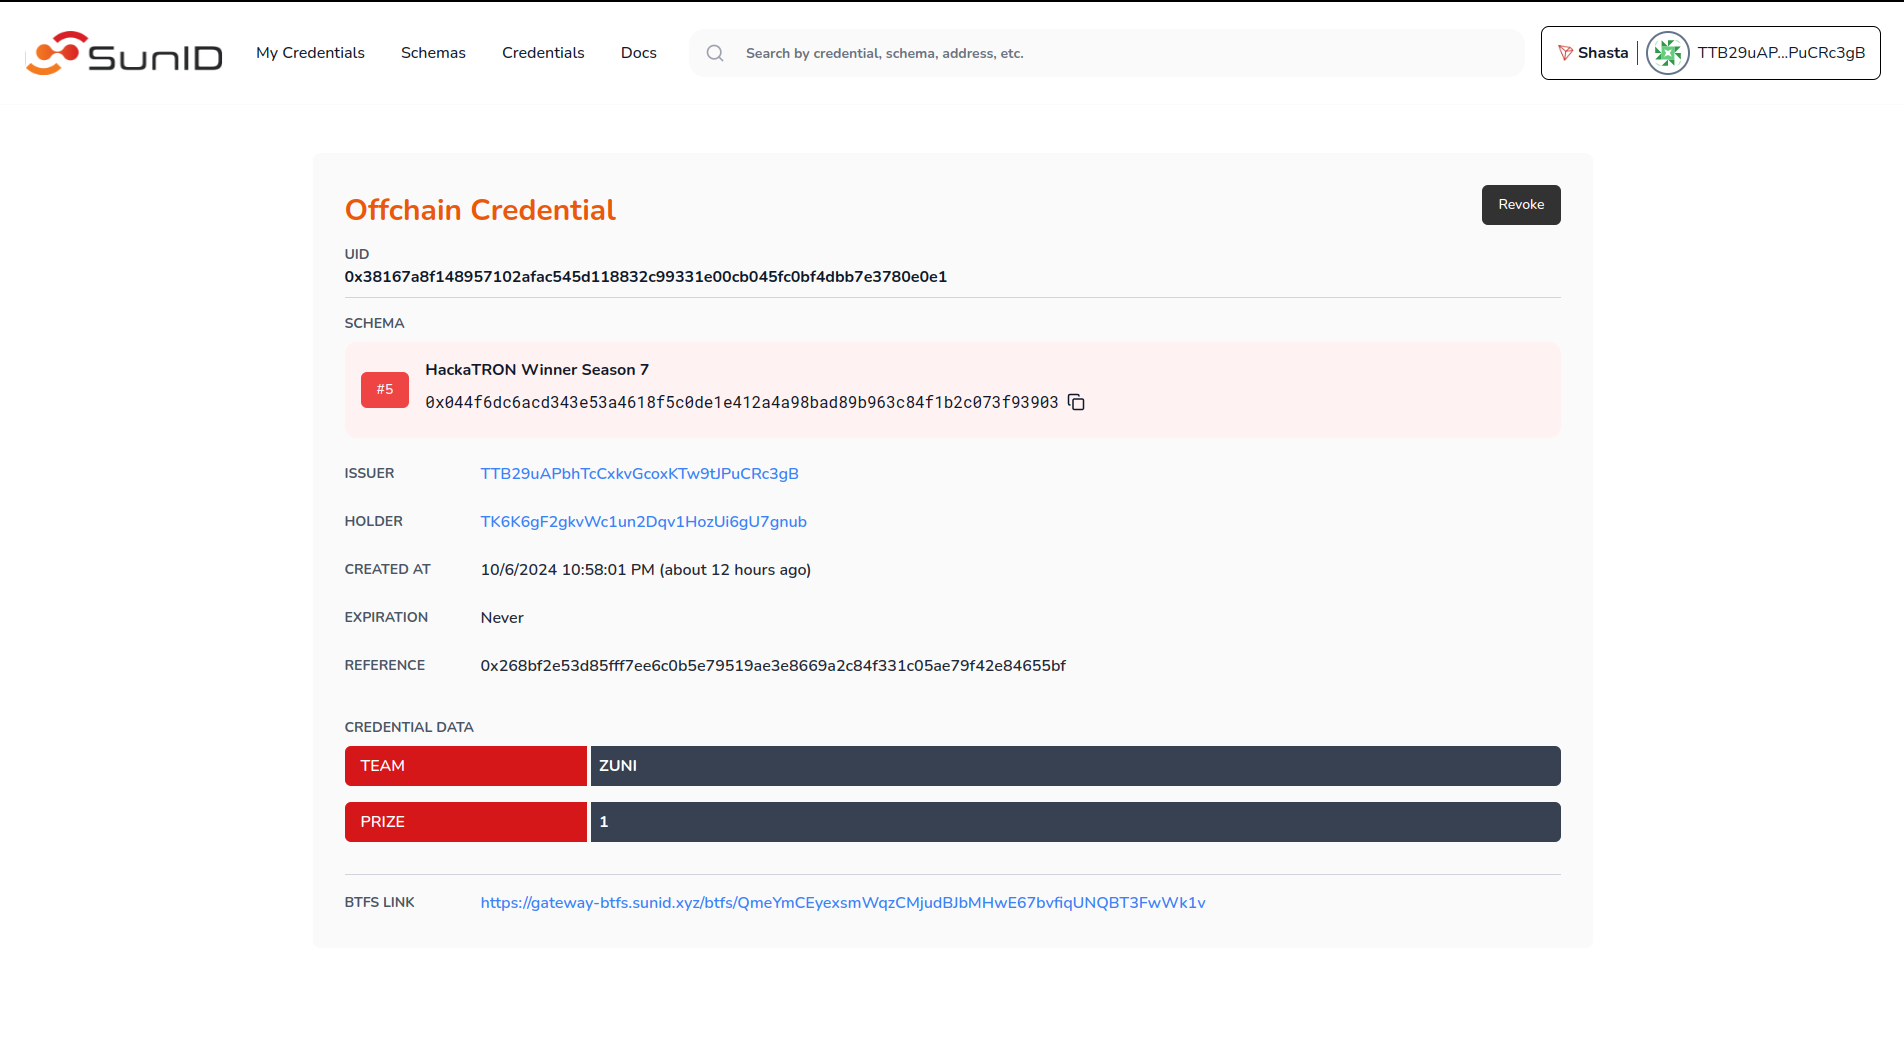Revoke this offchain credential
1904x1046 pixels.
click(1521, 205)
